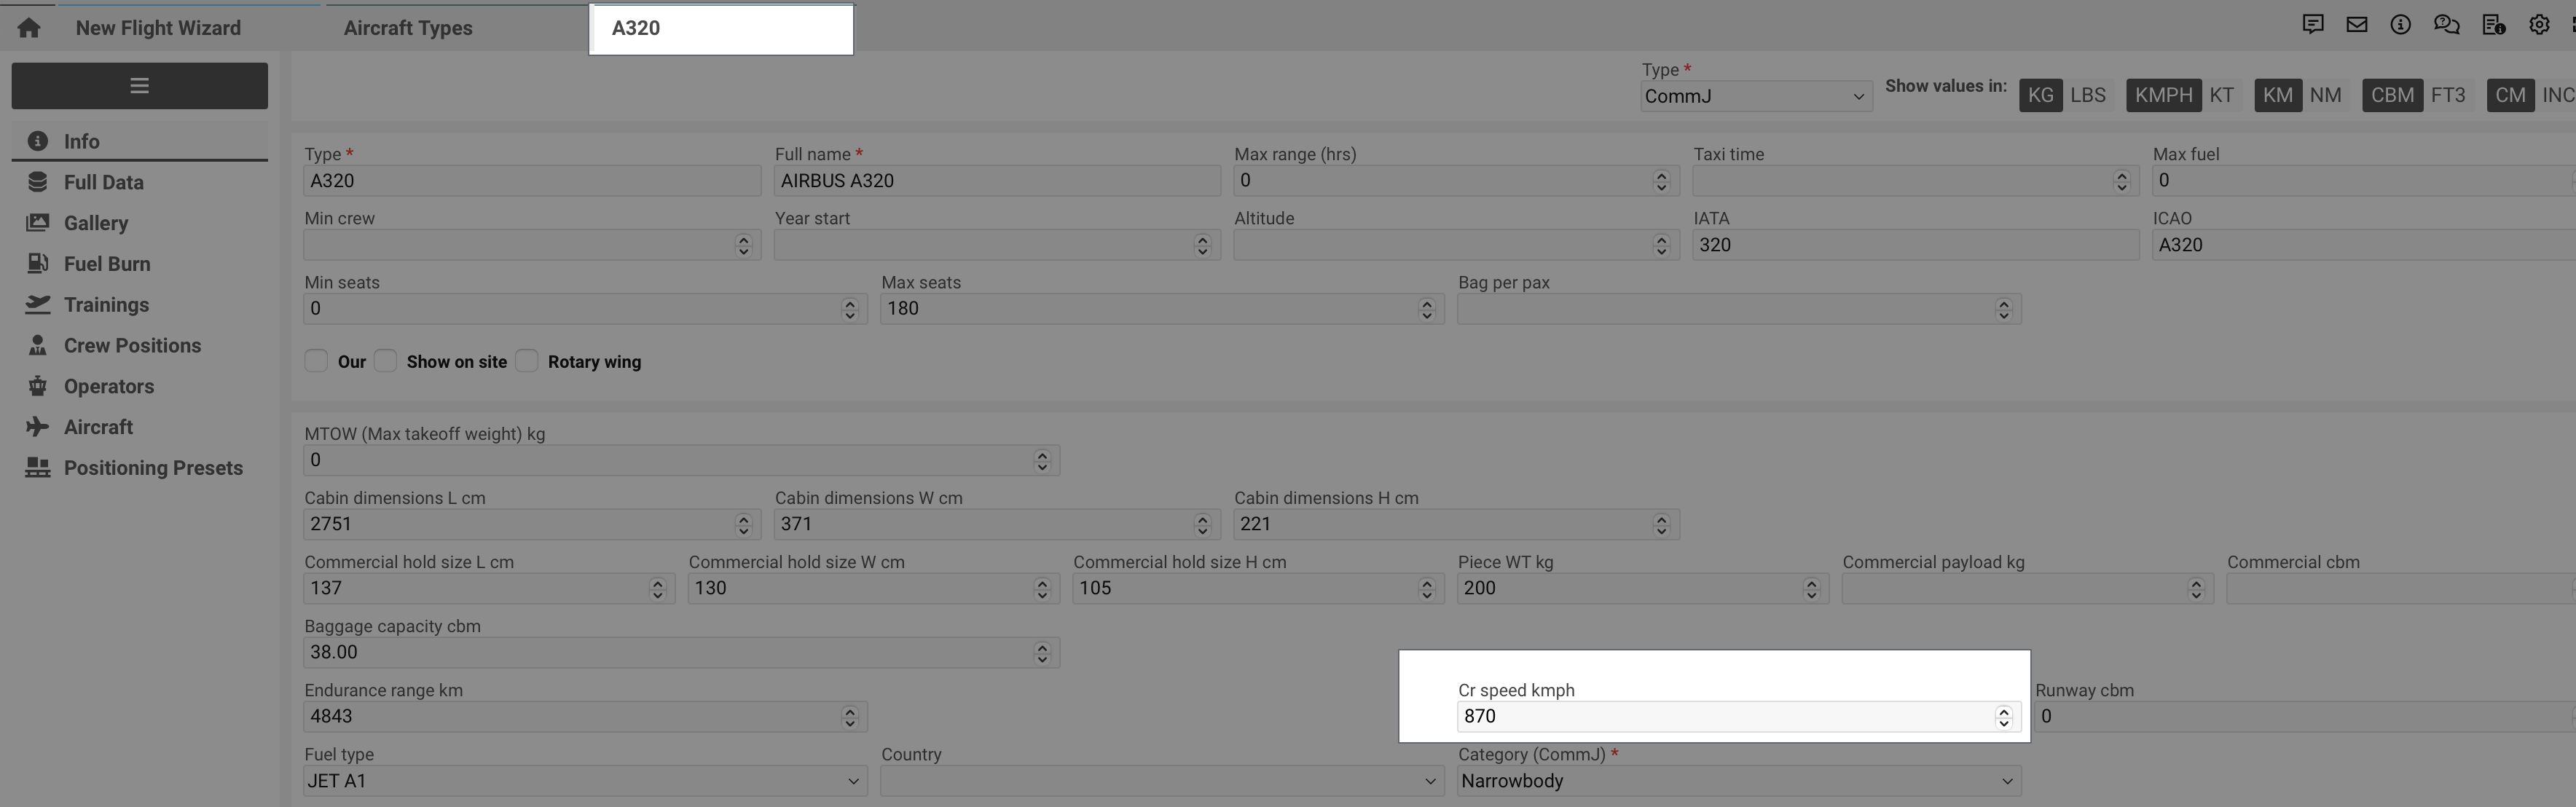This screenshot has height=807, width=2576.
Task: Switch weight units to LBS
Action: [x=2087, y=95]
